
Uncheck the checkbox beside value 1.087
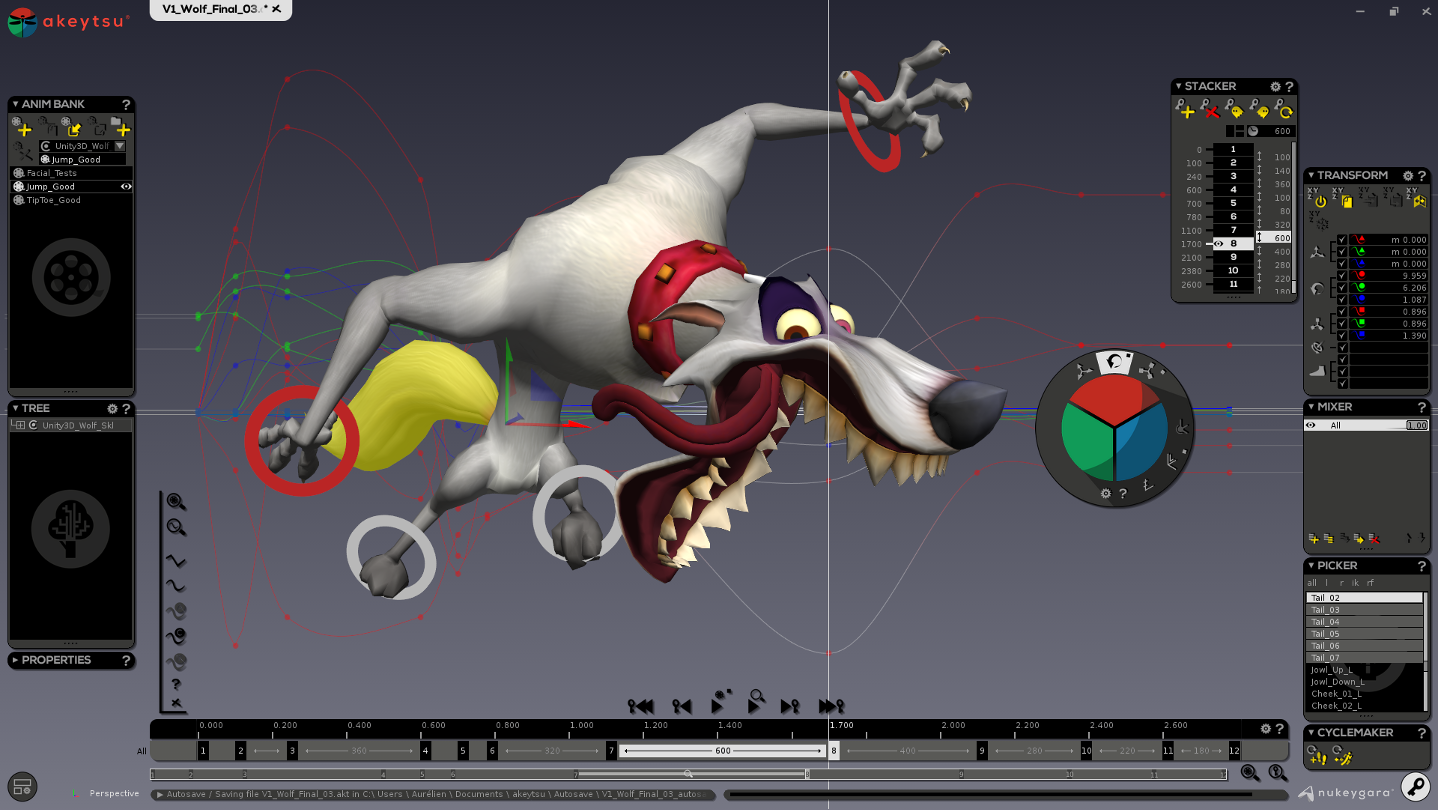click(x=1342, y=300)
